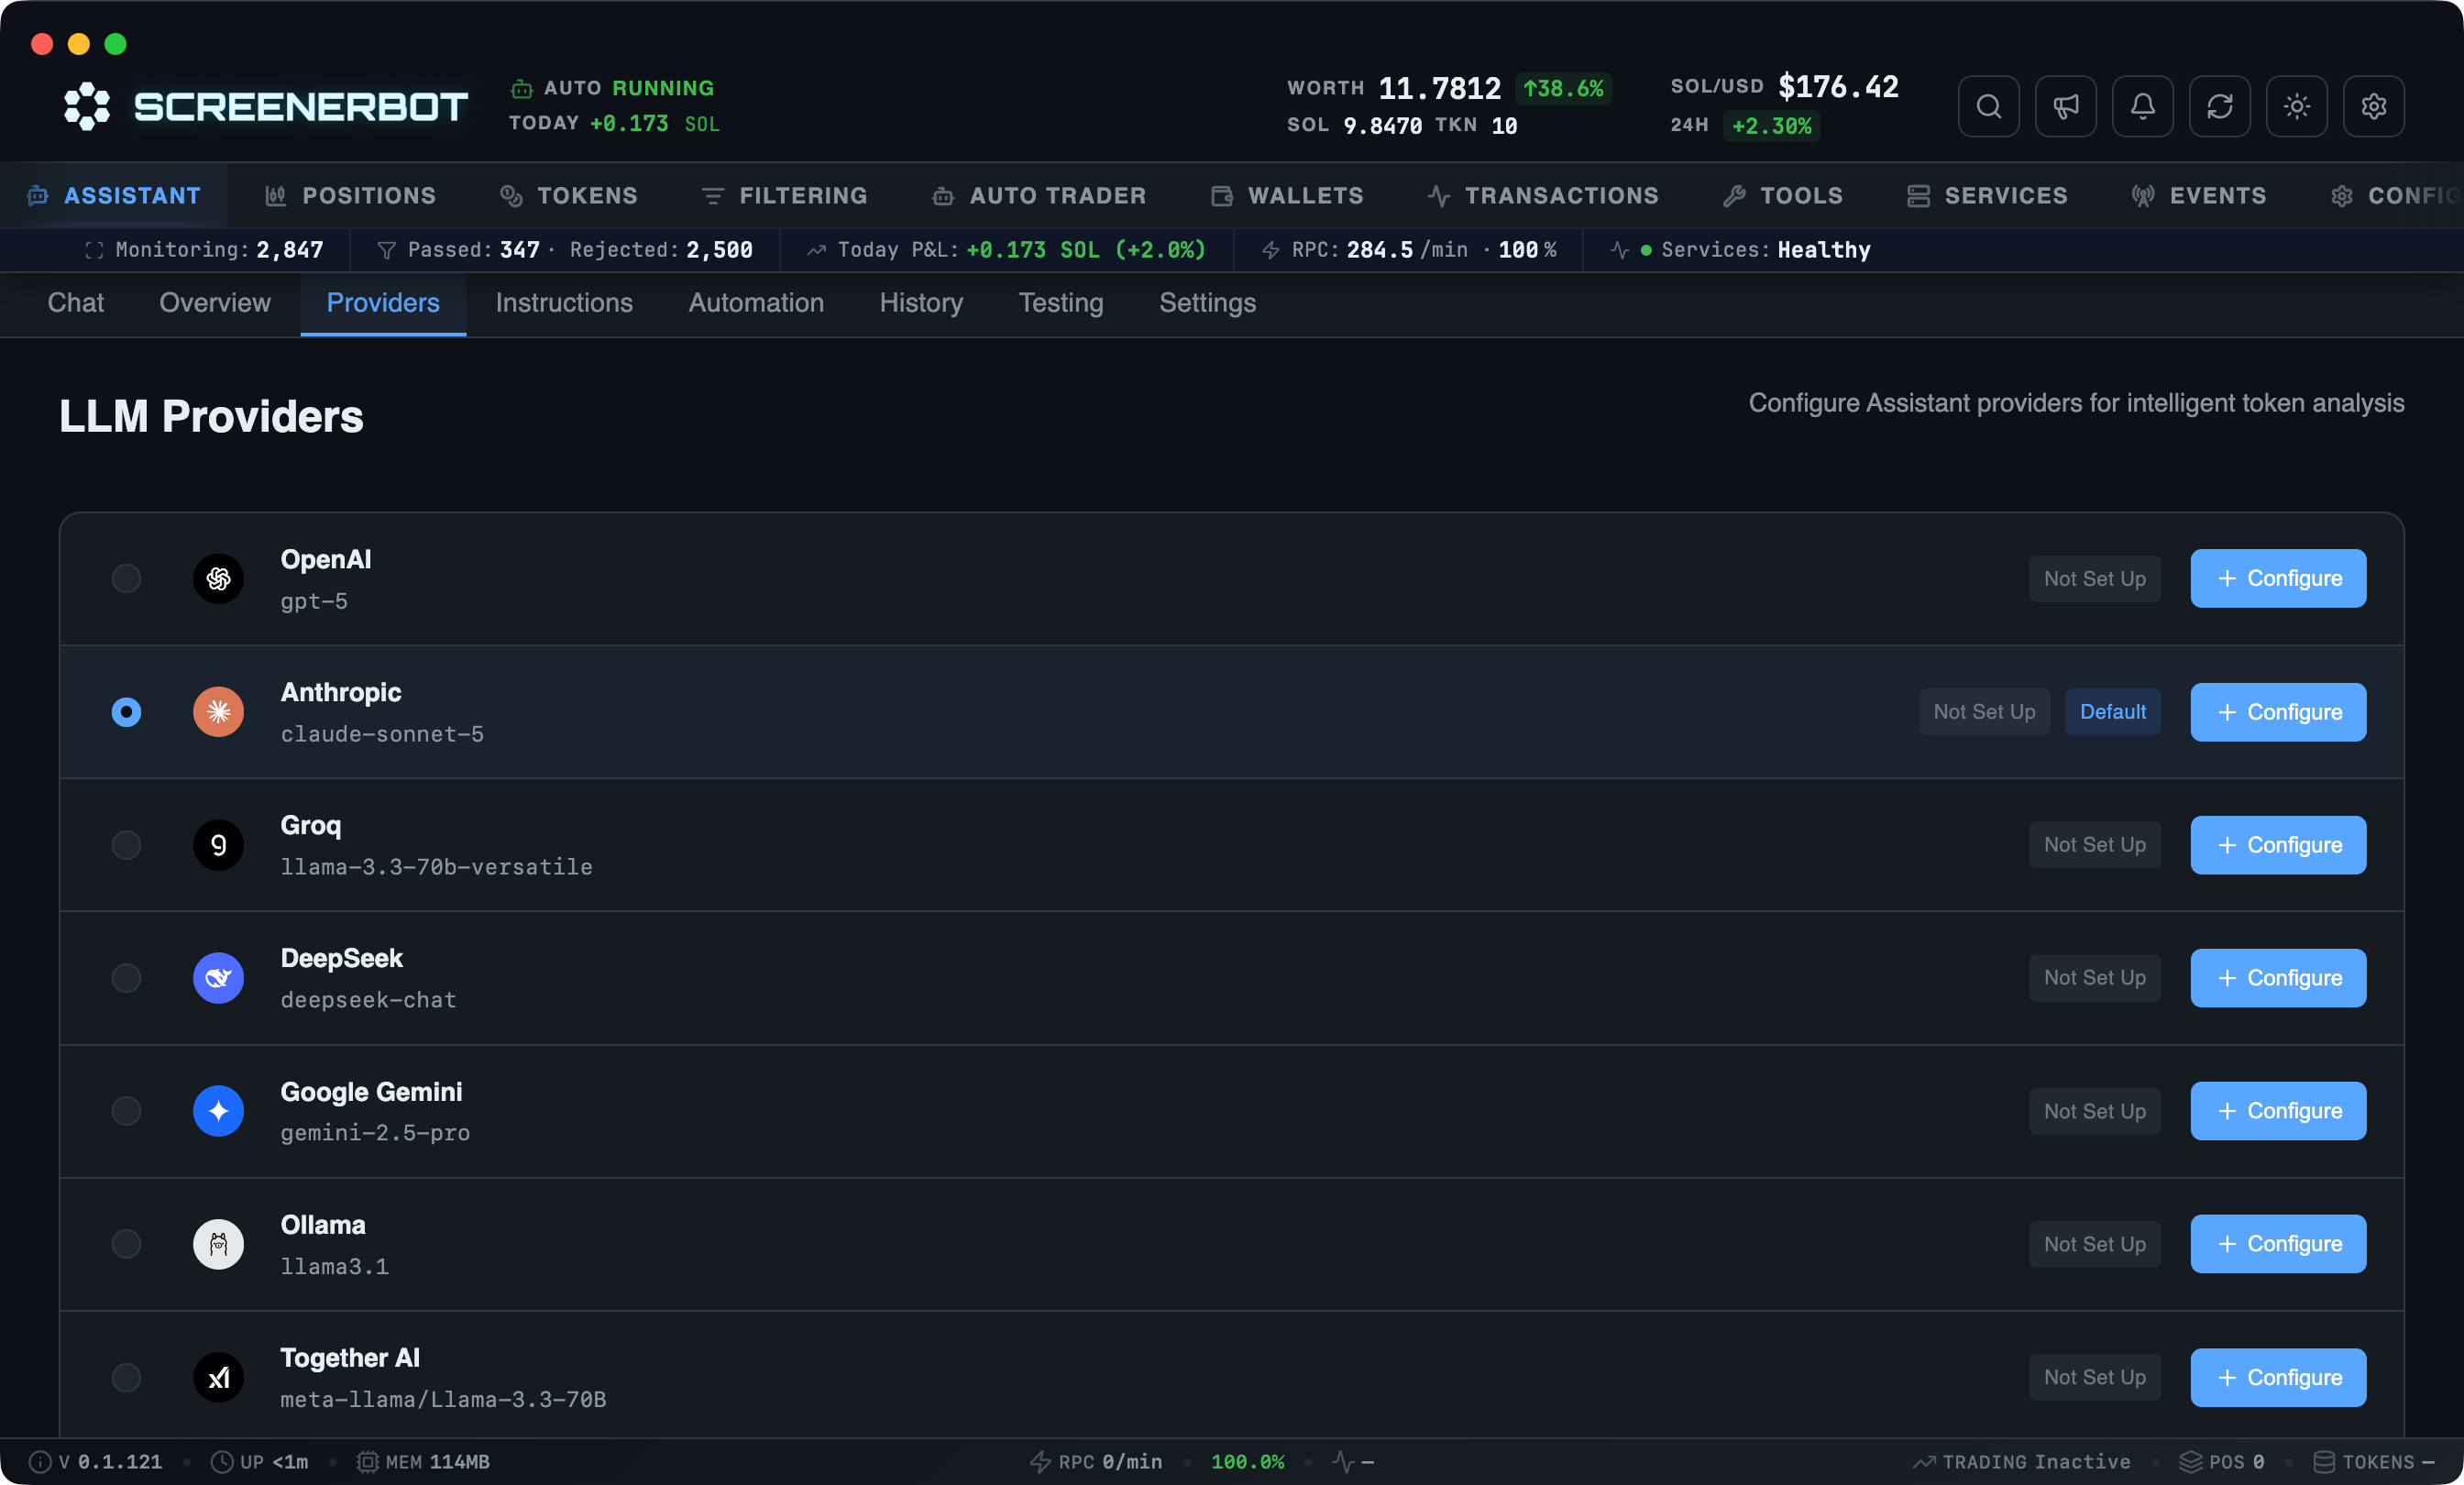Click the claude-sonnet-5 model name

382,734
